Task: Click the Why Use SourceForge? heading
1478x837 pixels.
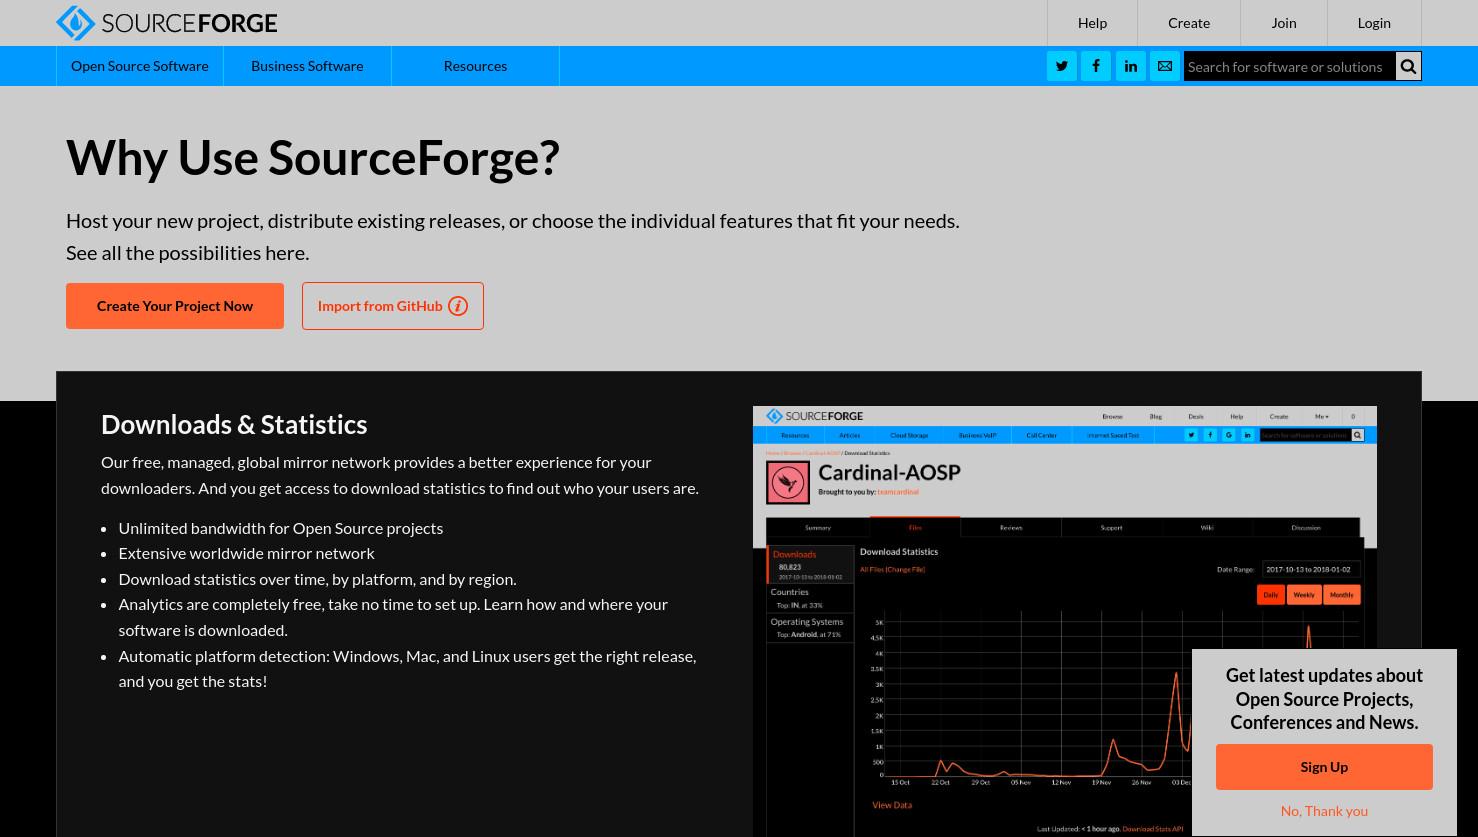Action: [x=313, y=157]
